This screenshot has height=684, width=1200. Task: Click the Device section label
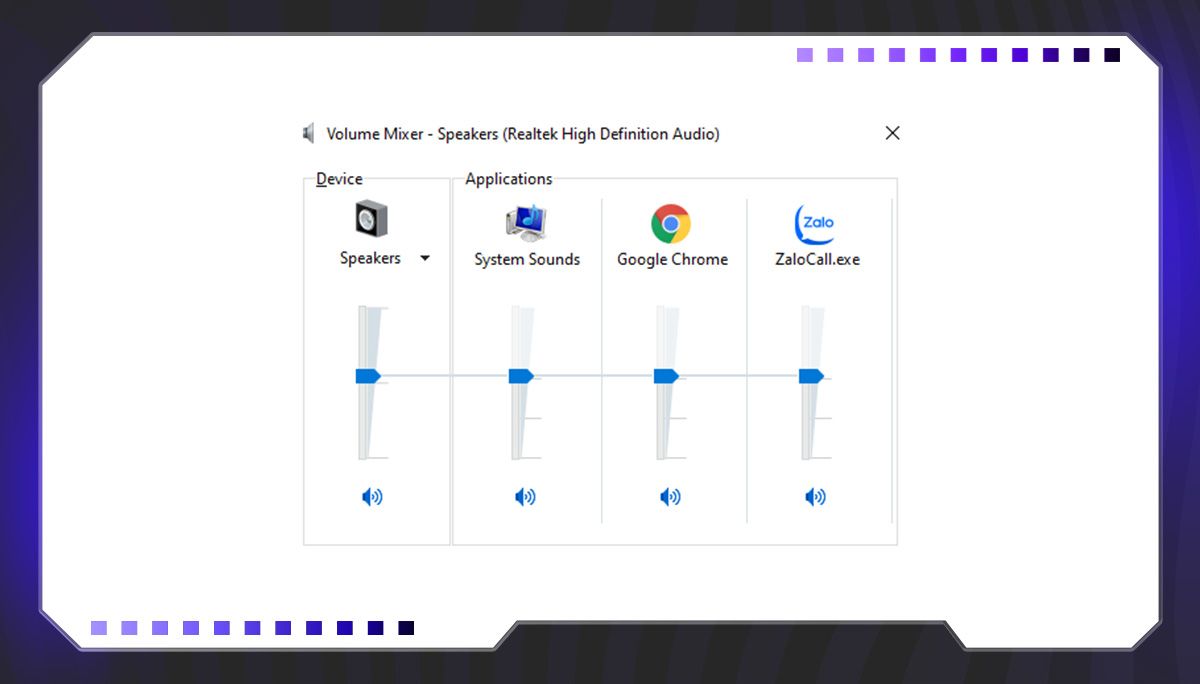tap(336, 178)
